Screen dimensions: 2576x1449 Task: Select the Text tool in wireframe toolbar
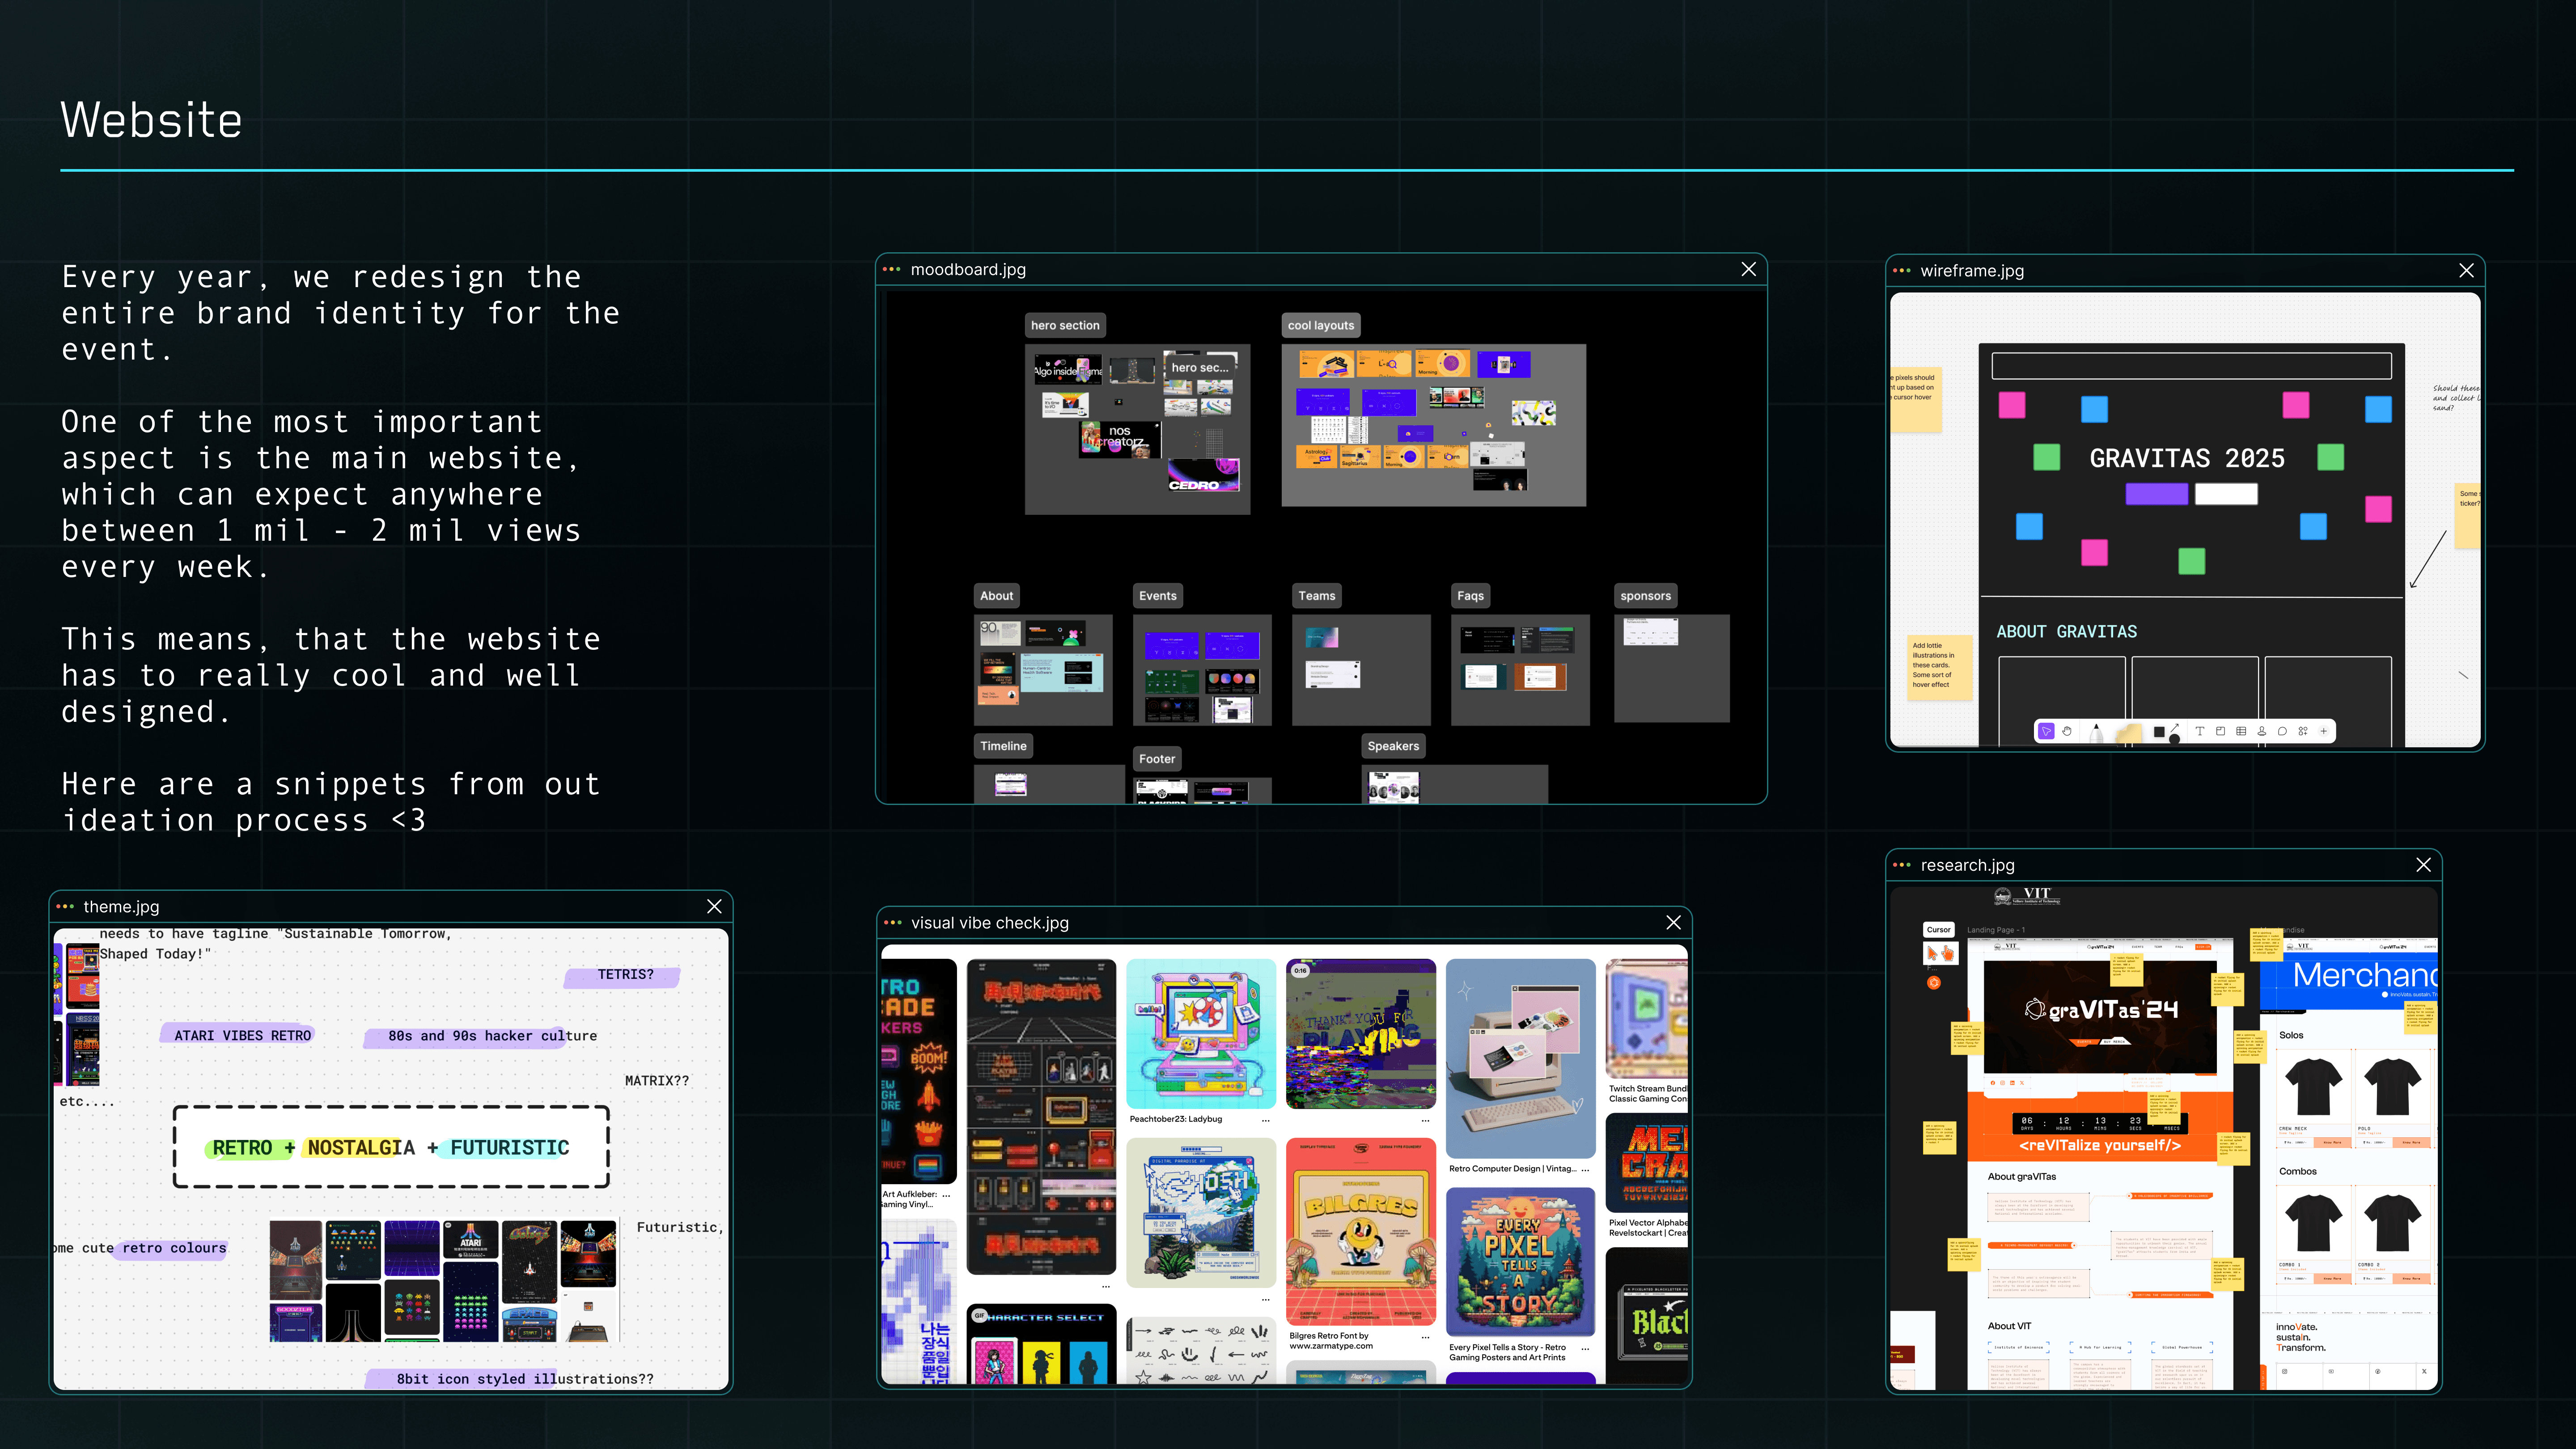[x=2200, y=731]
